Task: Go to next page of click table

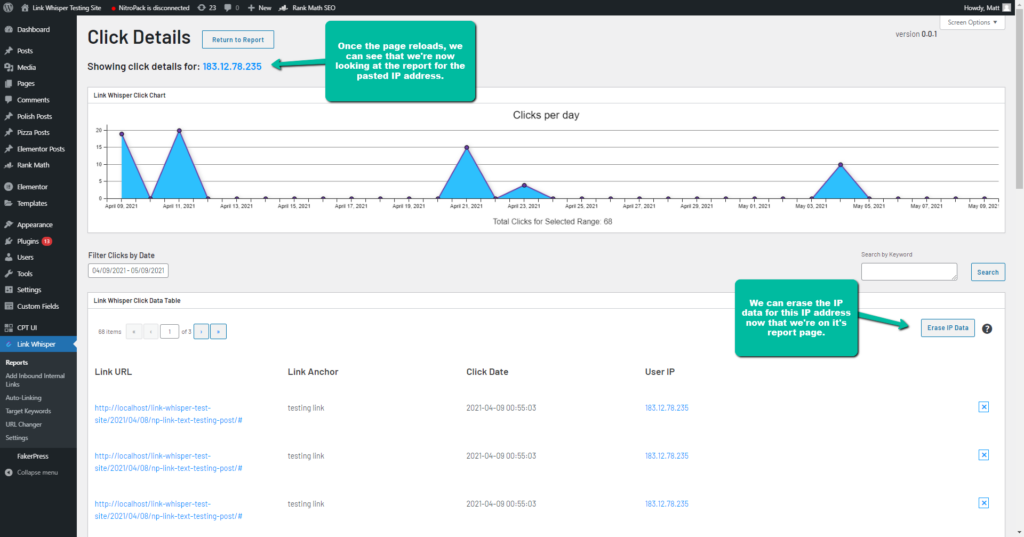Action: (201, 331)
